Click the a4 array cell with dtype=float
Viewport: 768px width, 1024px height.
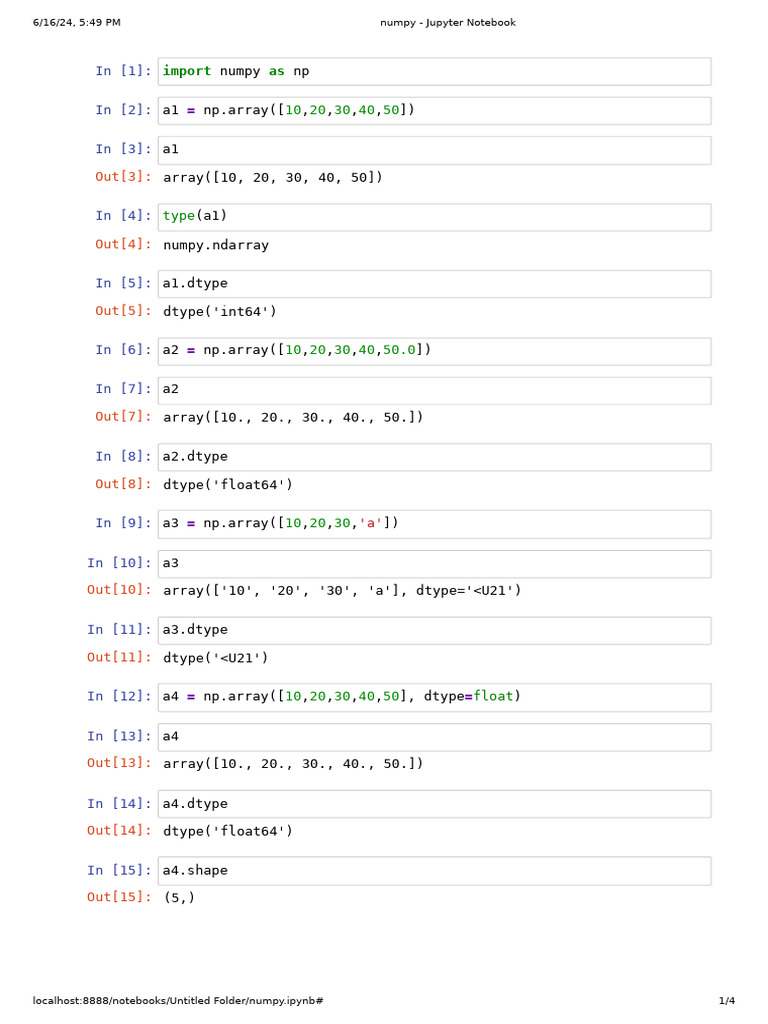(x=434, y=696)
